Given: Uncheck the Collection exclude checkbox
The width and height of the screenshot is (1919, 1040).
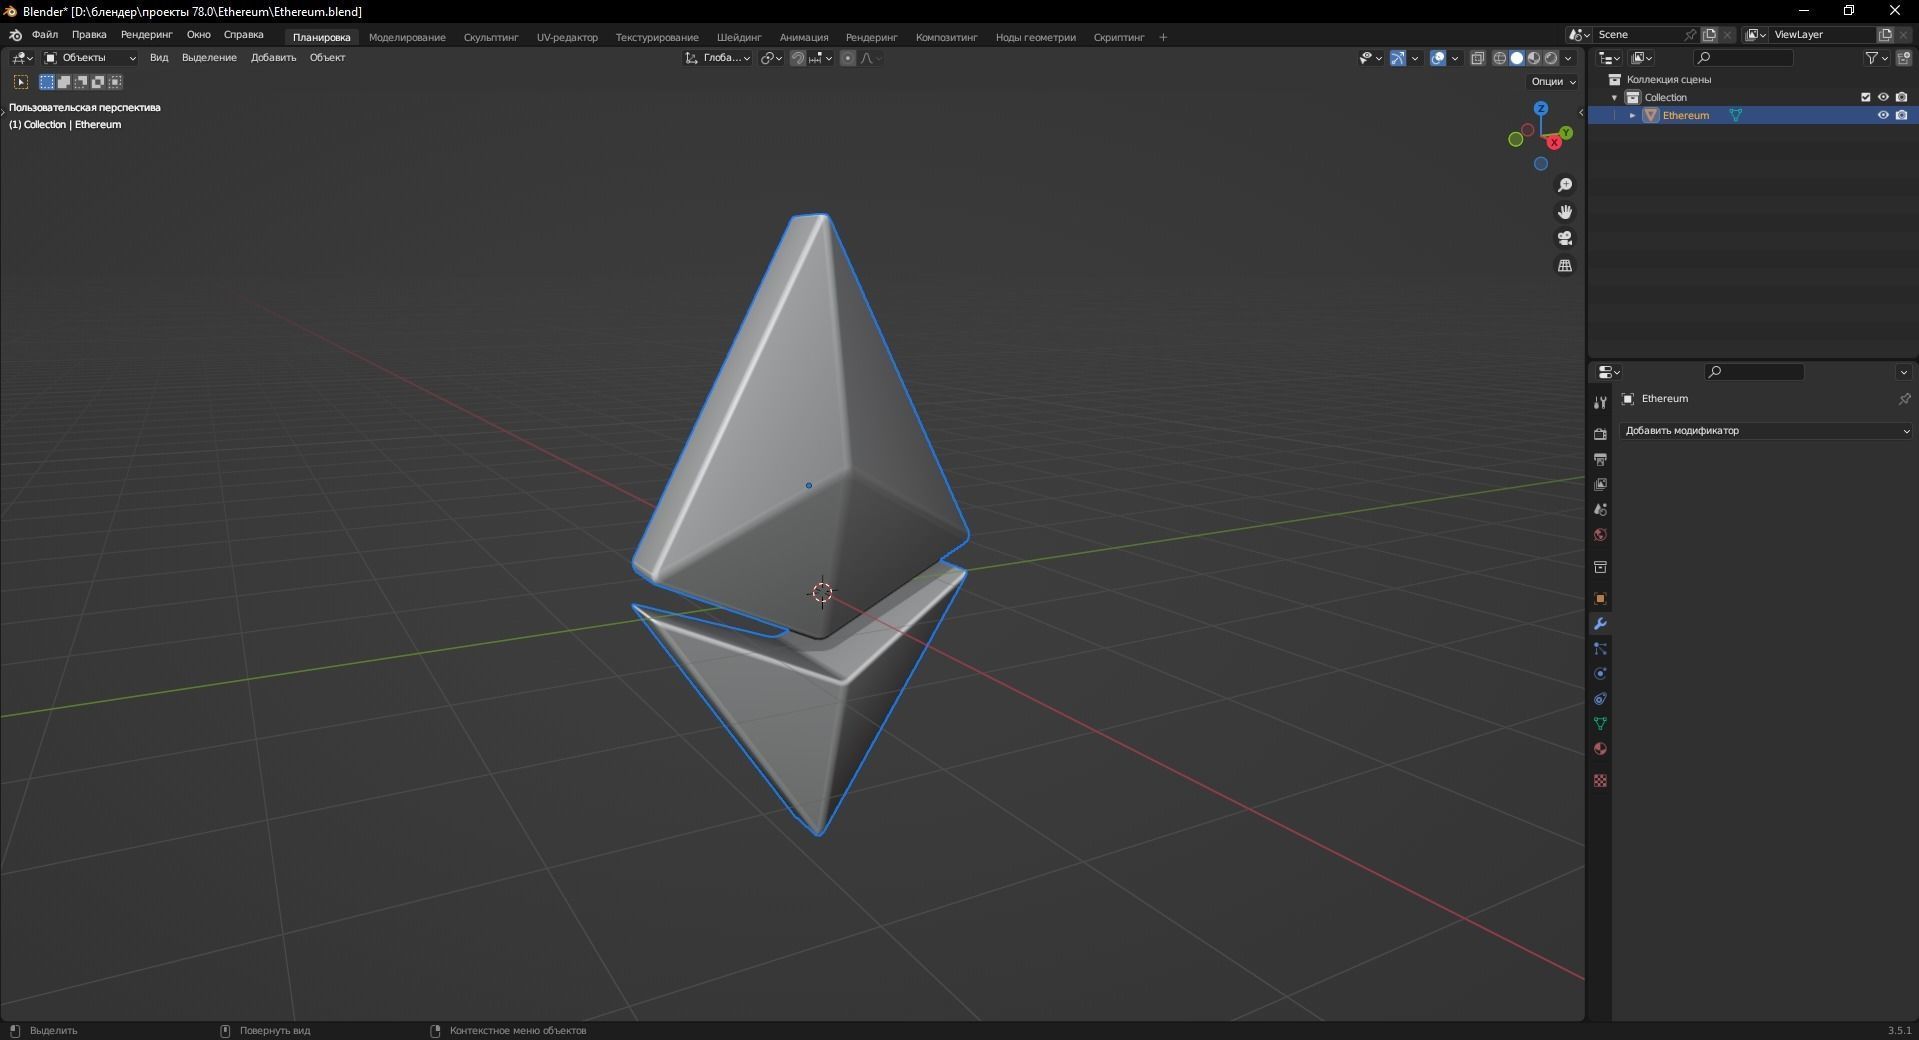Looking at the screenshot, I should [1865, 97].
